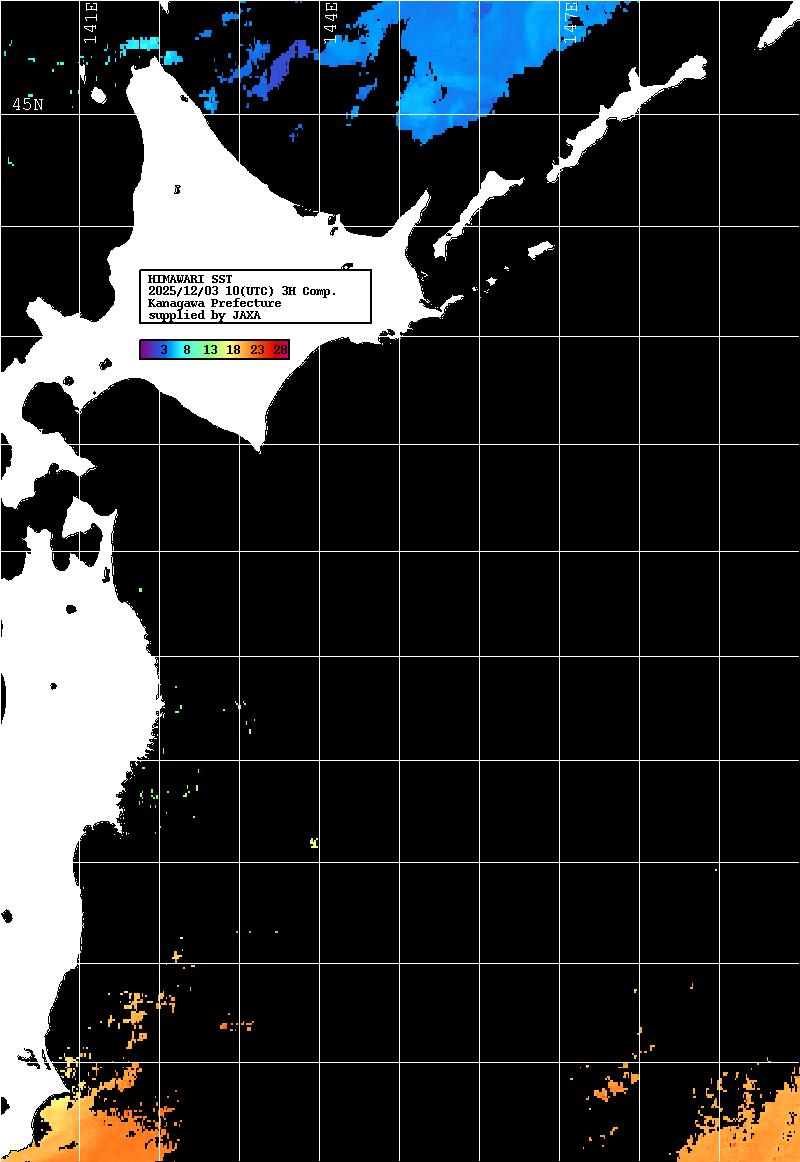The width and height of the screenshot is (800, 1162).
Task: Click the small yellow-green SST pixel cluster
Action: click(x=314, y=843)
